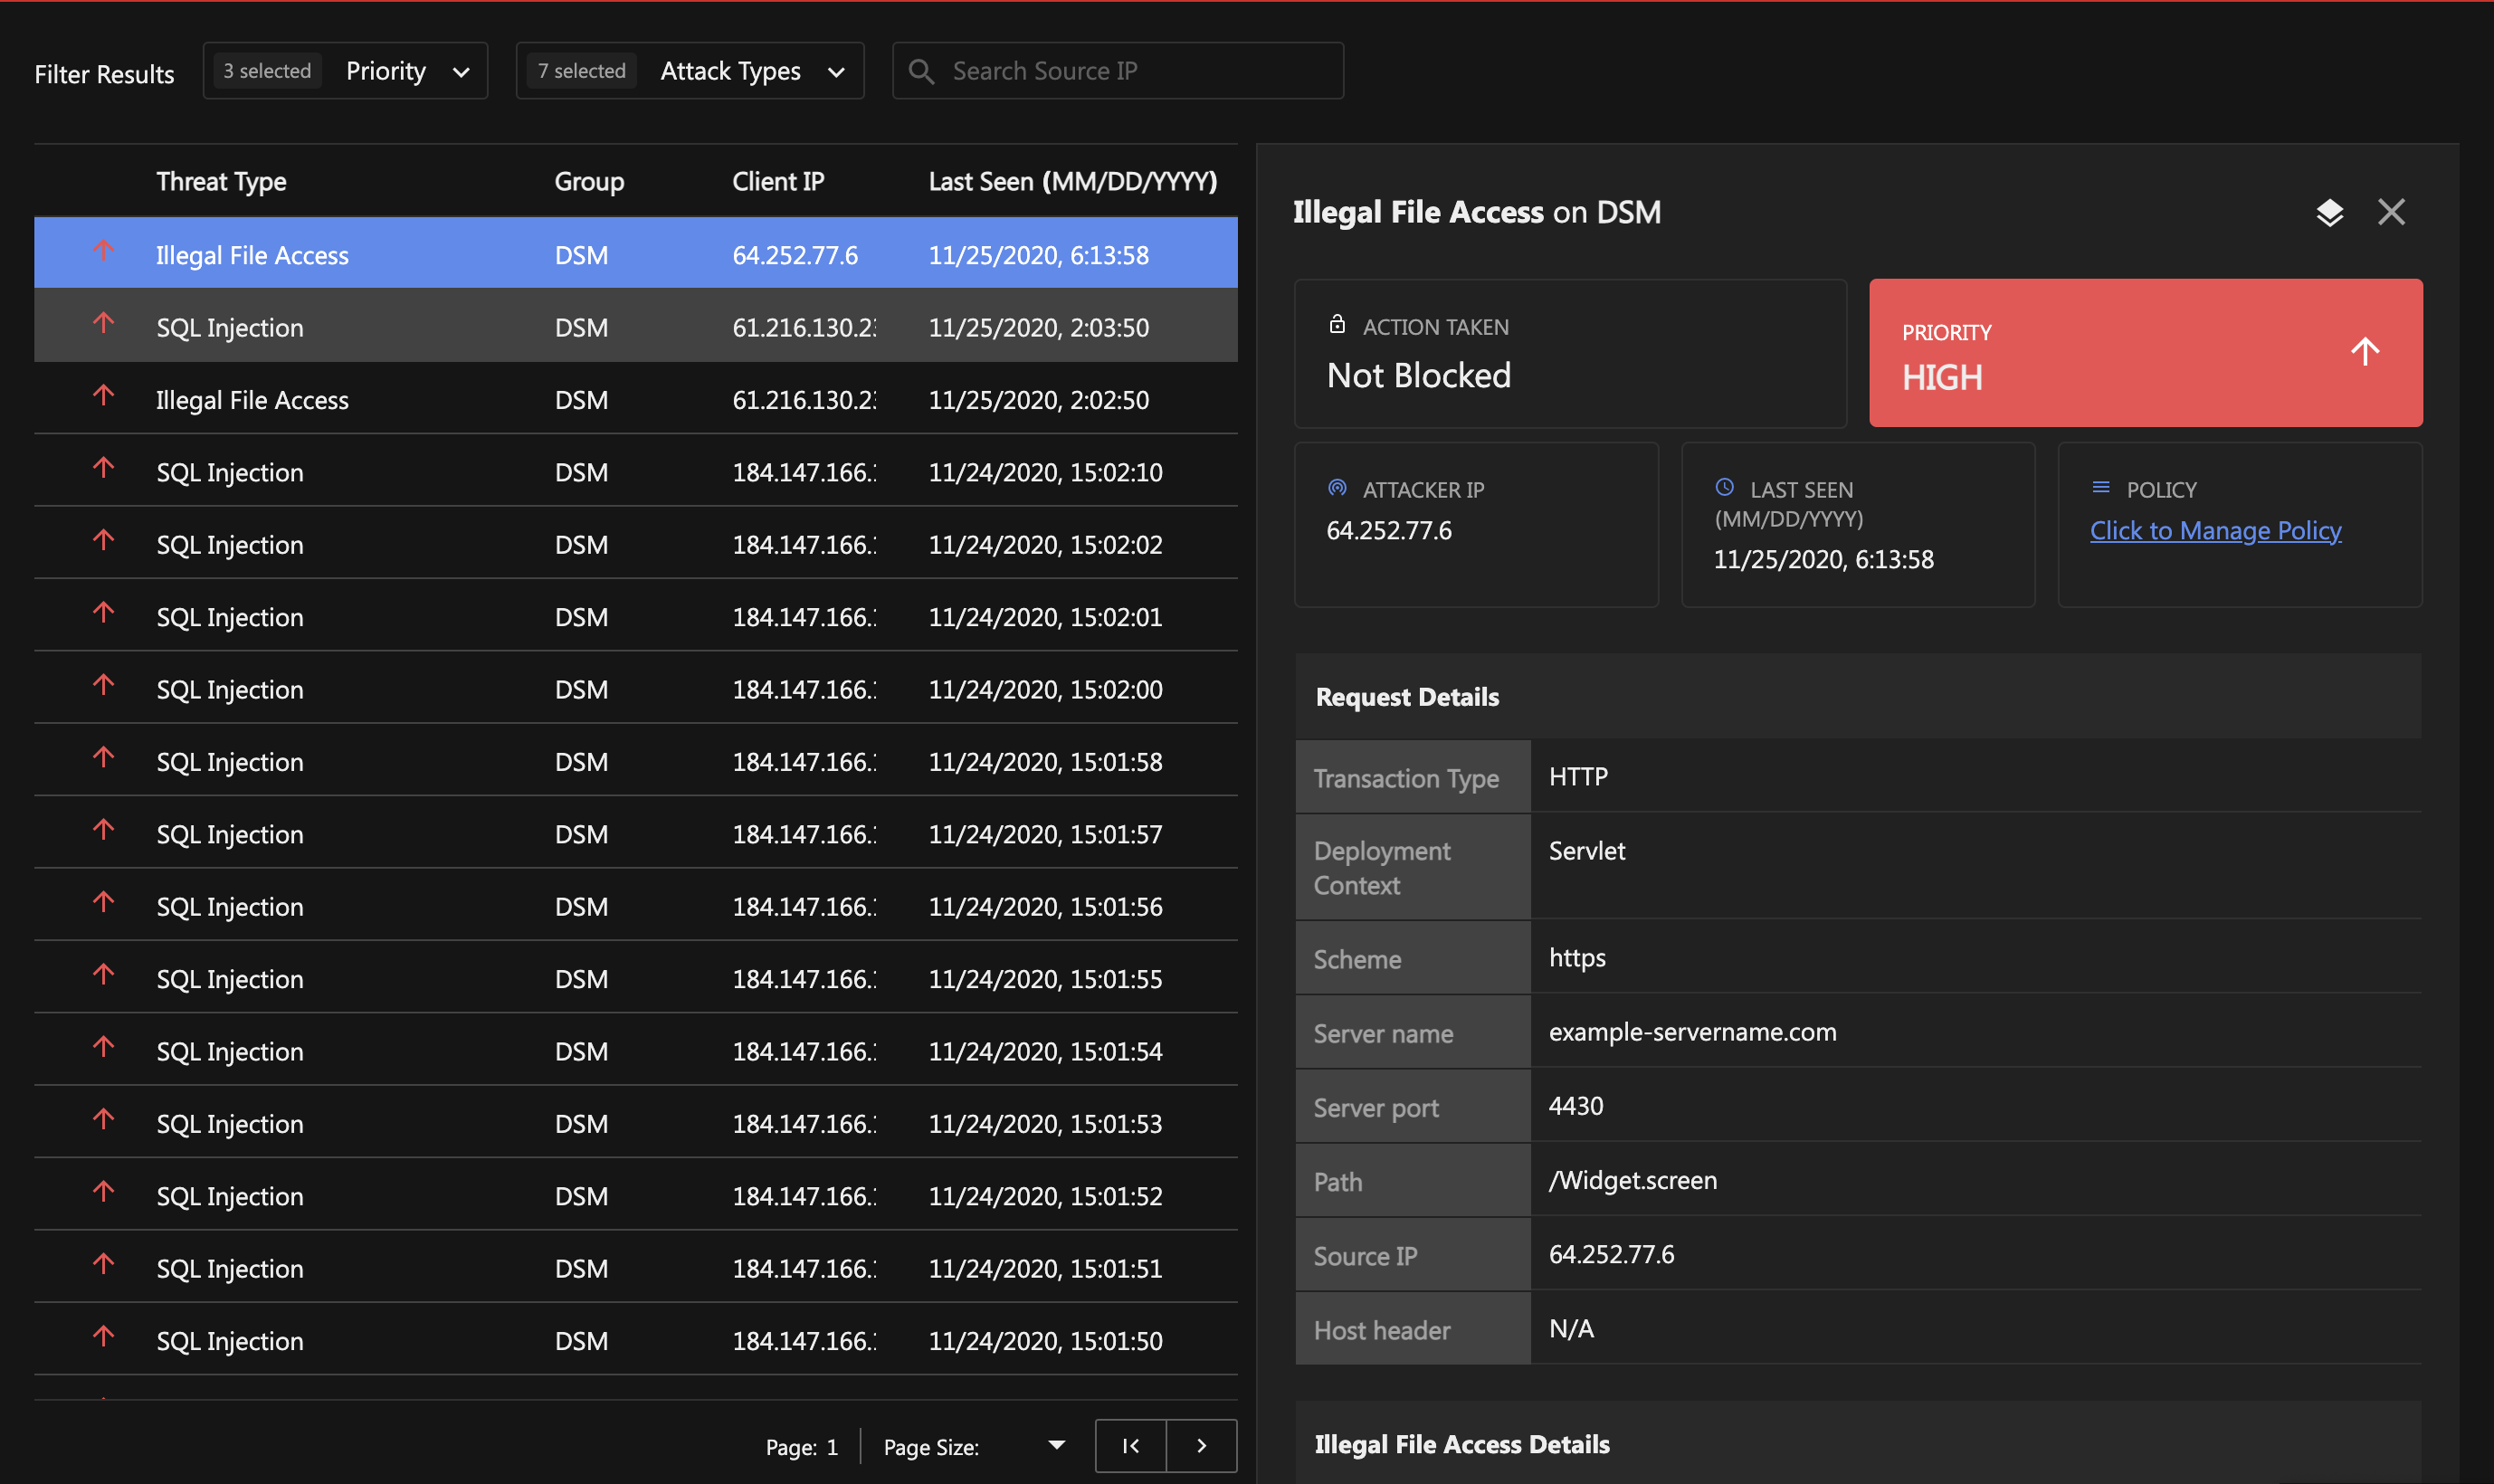The width and height of the screenshot is (2494, 1484).
Task: Click the Illegal File Access Details header
Action: coord(1858,1442)
